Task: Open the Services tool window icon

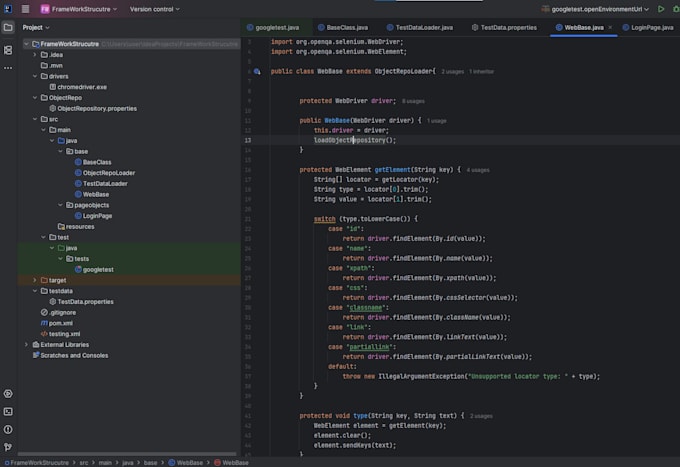Action: click(8, 394)
